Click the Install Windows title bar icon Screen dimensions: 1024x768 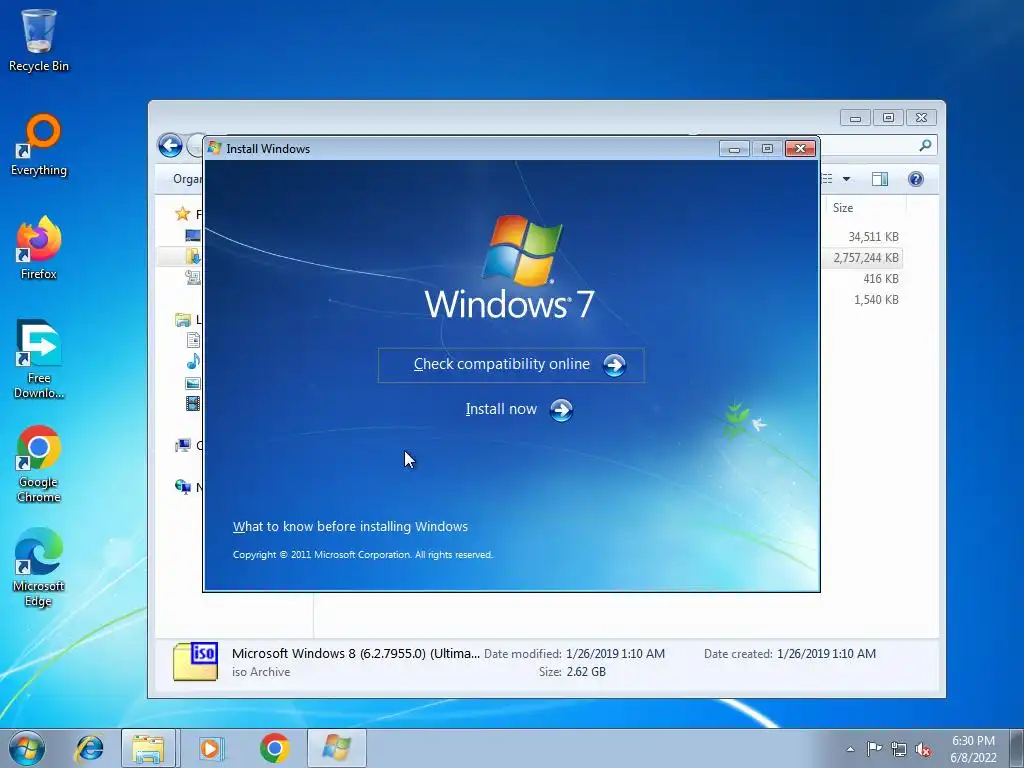click(214, 148)
